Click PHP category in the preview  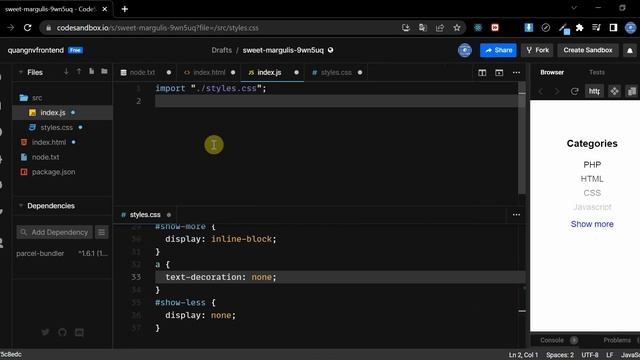tap(592, 164)
